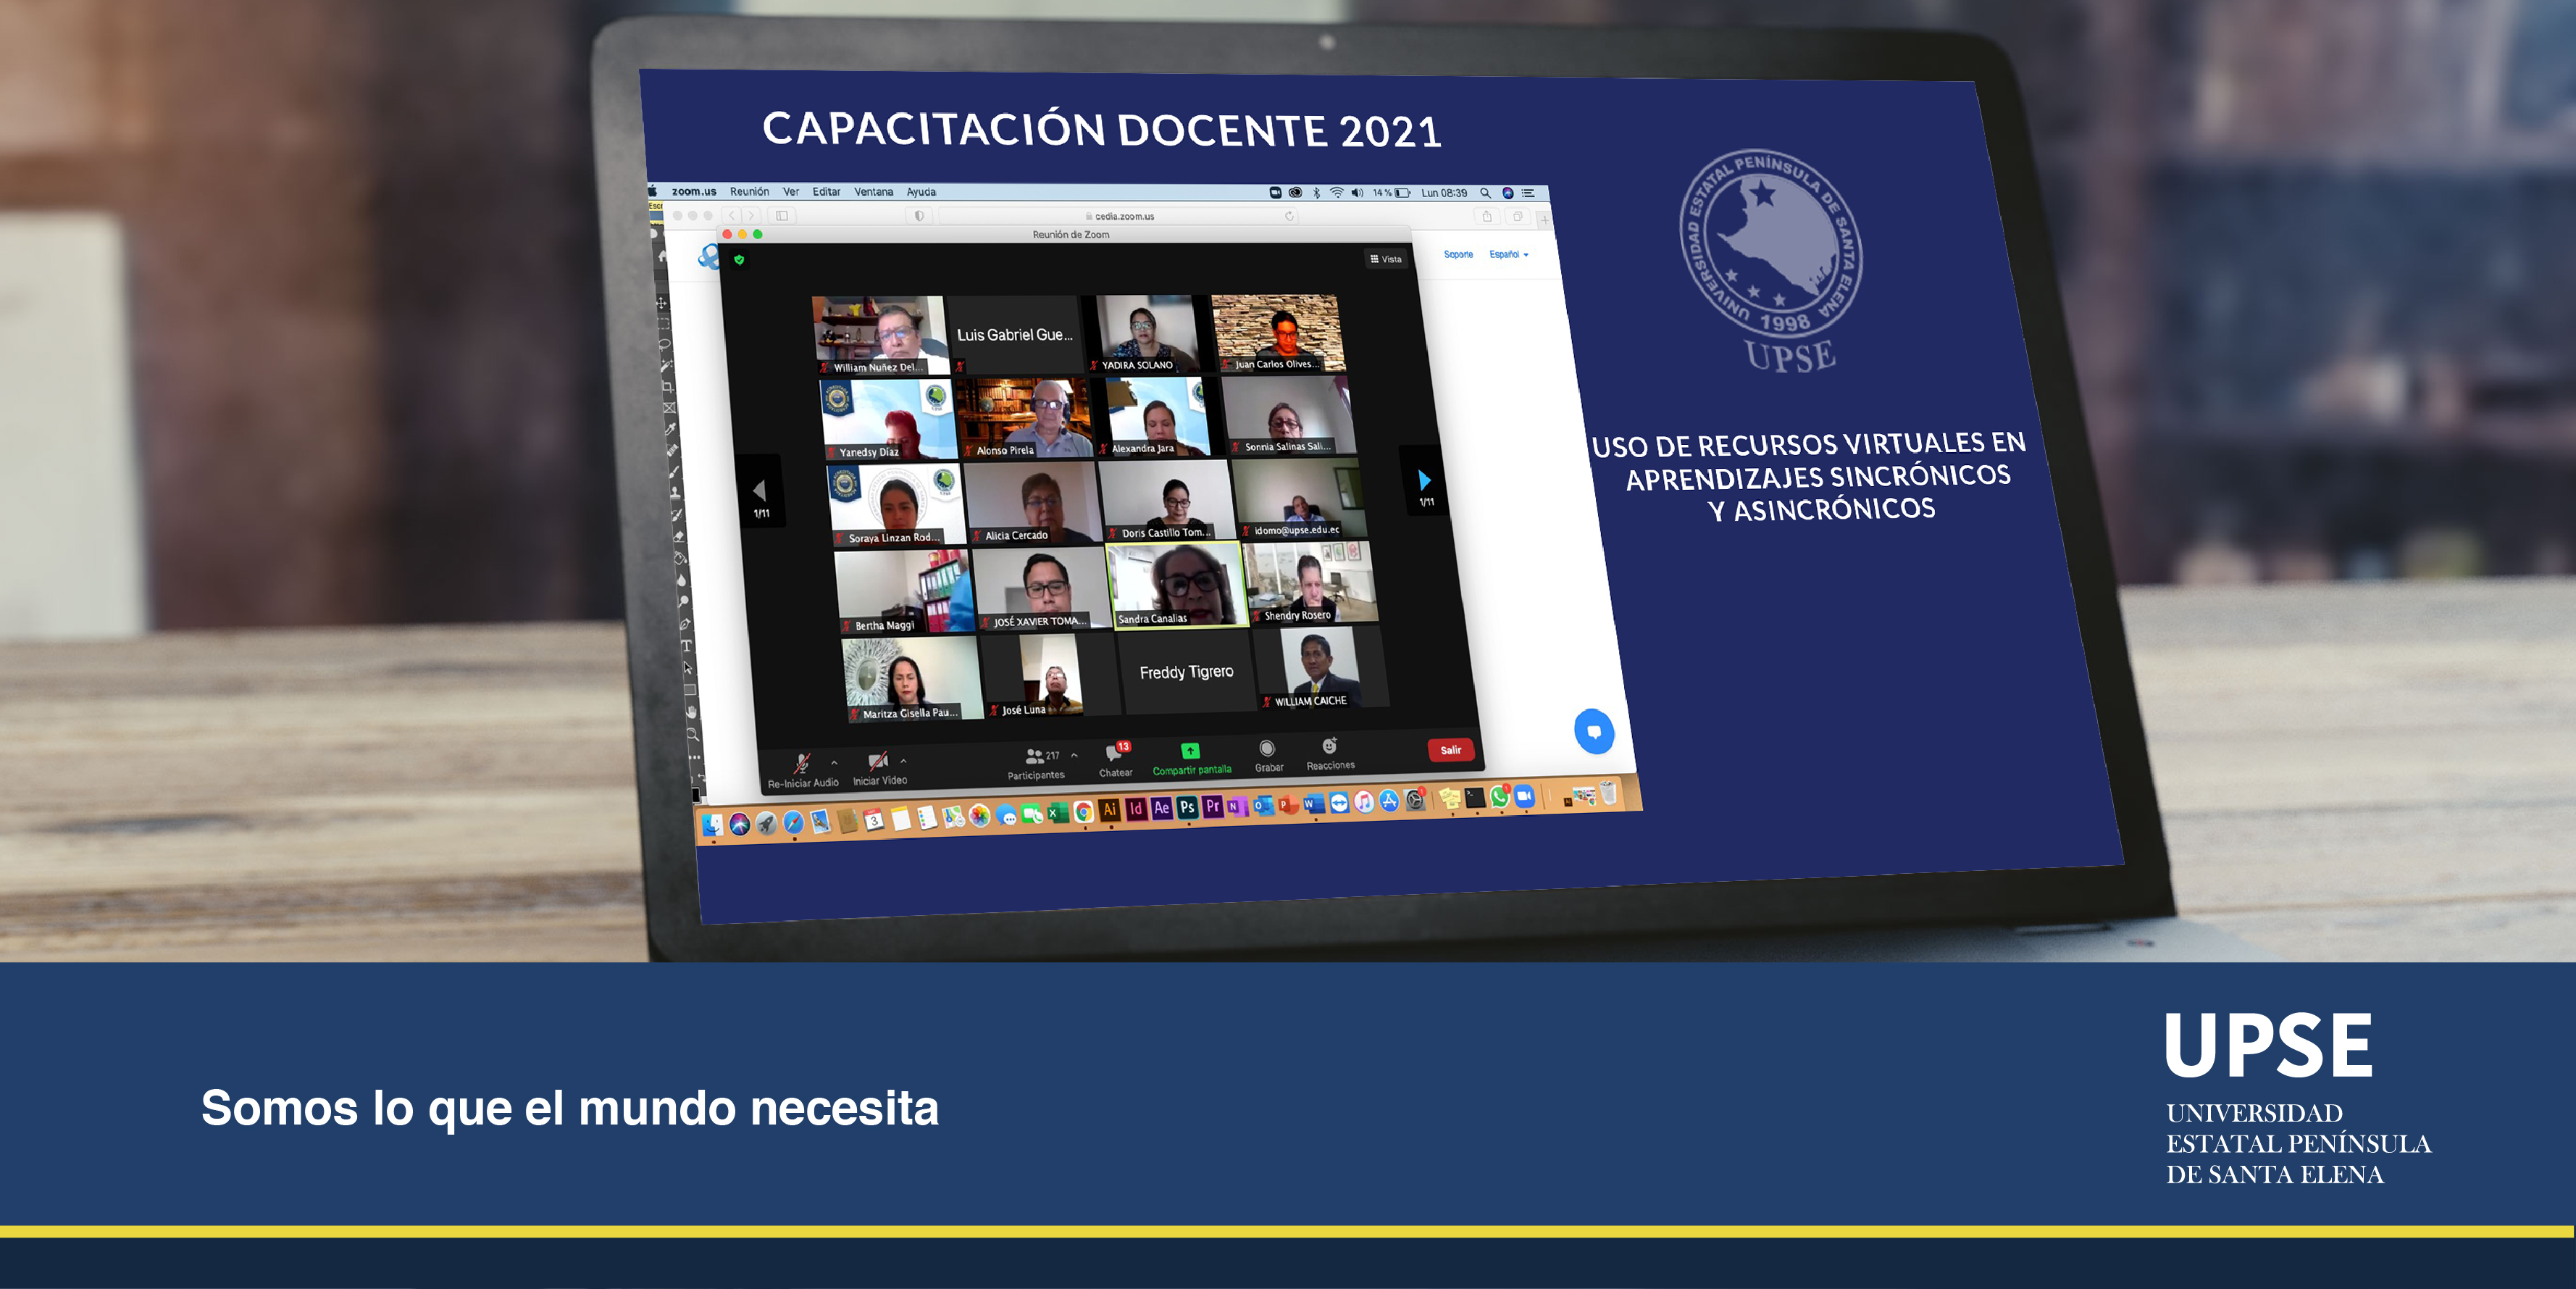Image resolution: width=2576 pixels, height=1289 pixels.
Task: Open the Ayuda menu
Action: click(921, 191)
